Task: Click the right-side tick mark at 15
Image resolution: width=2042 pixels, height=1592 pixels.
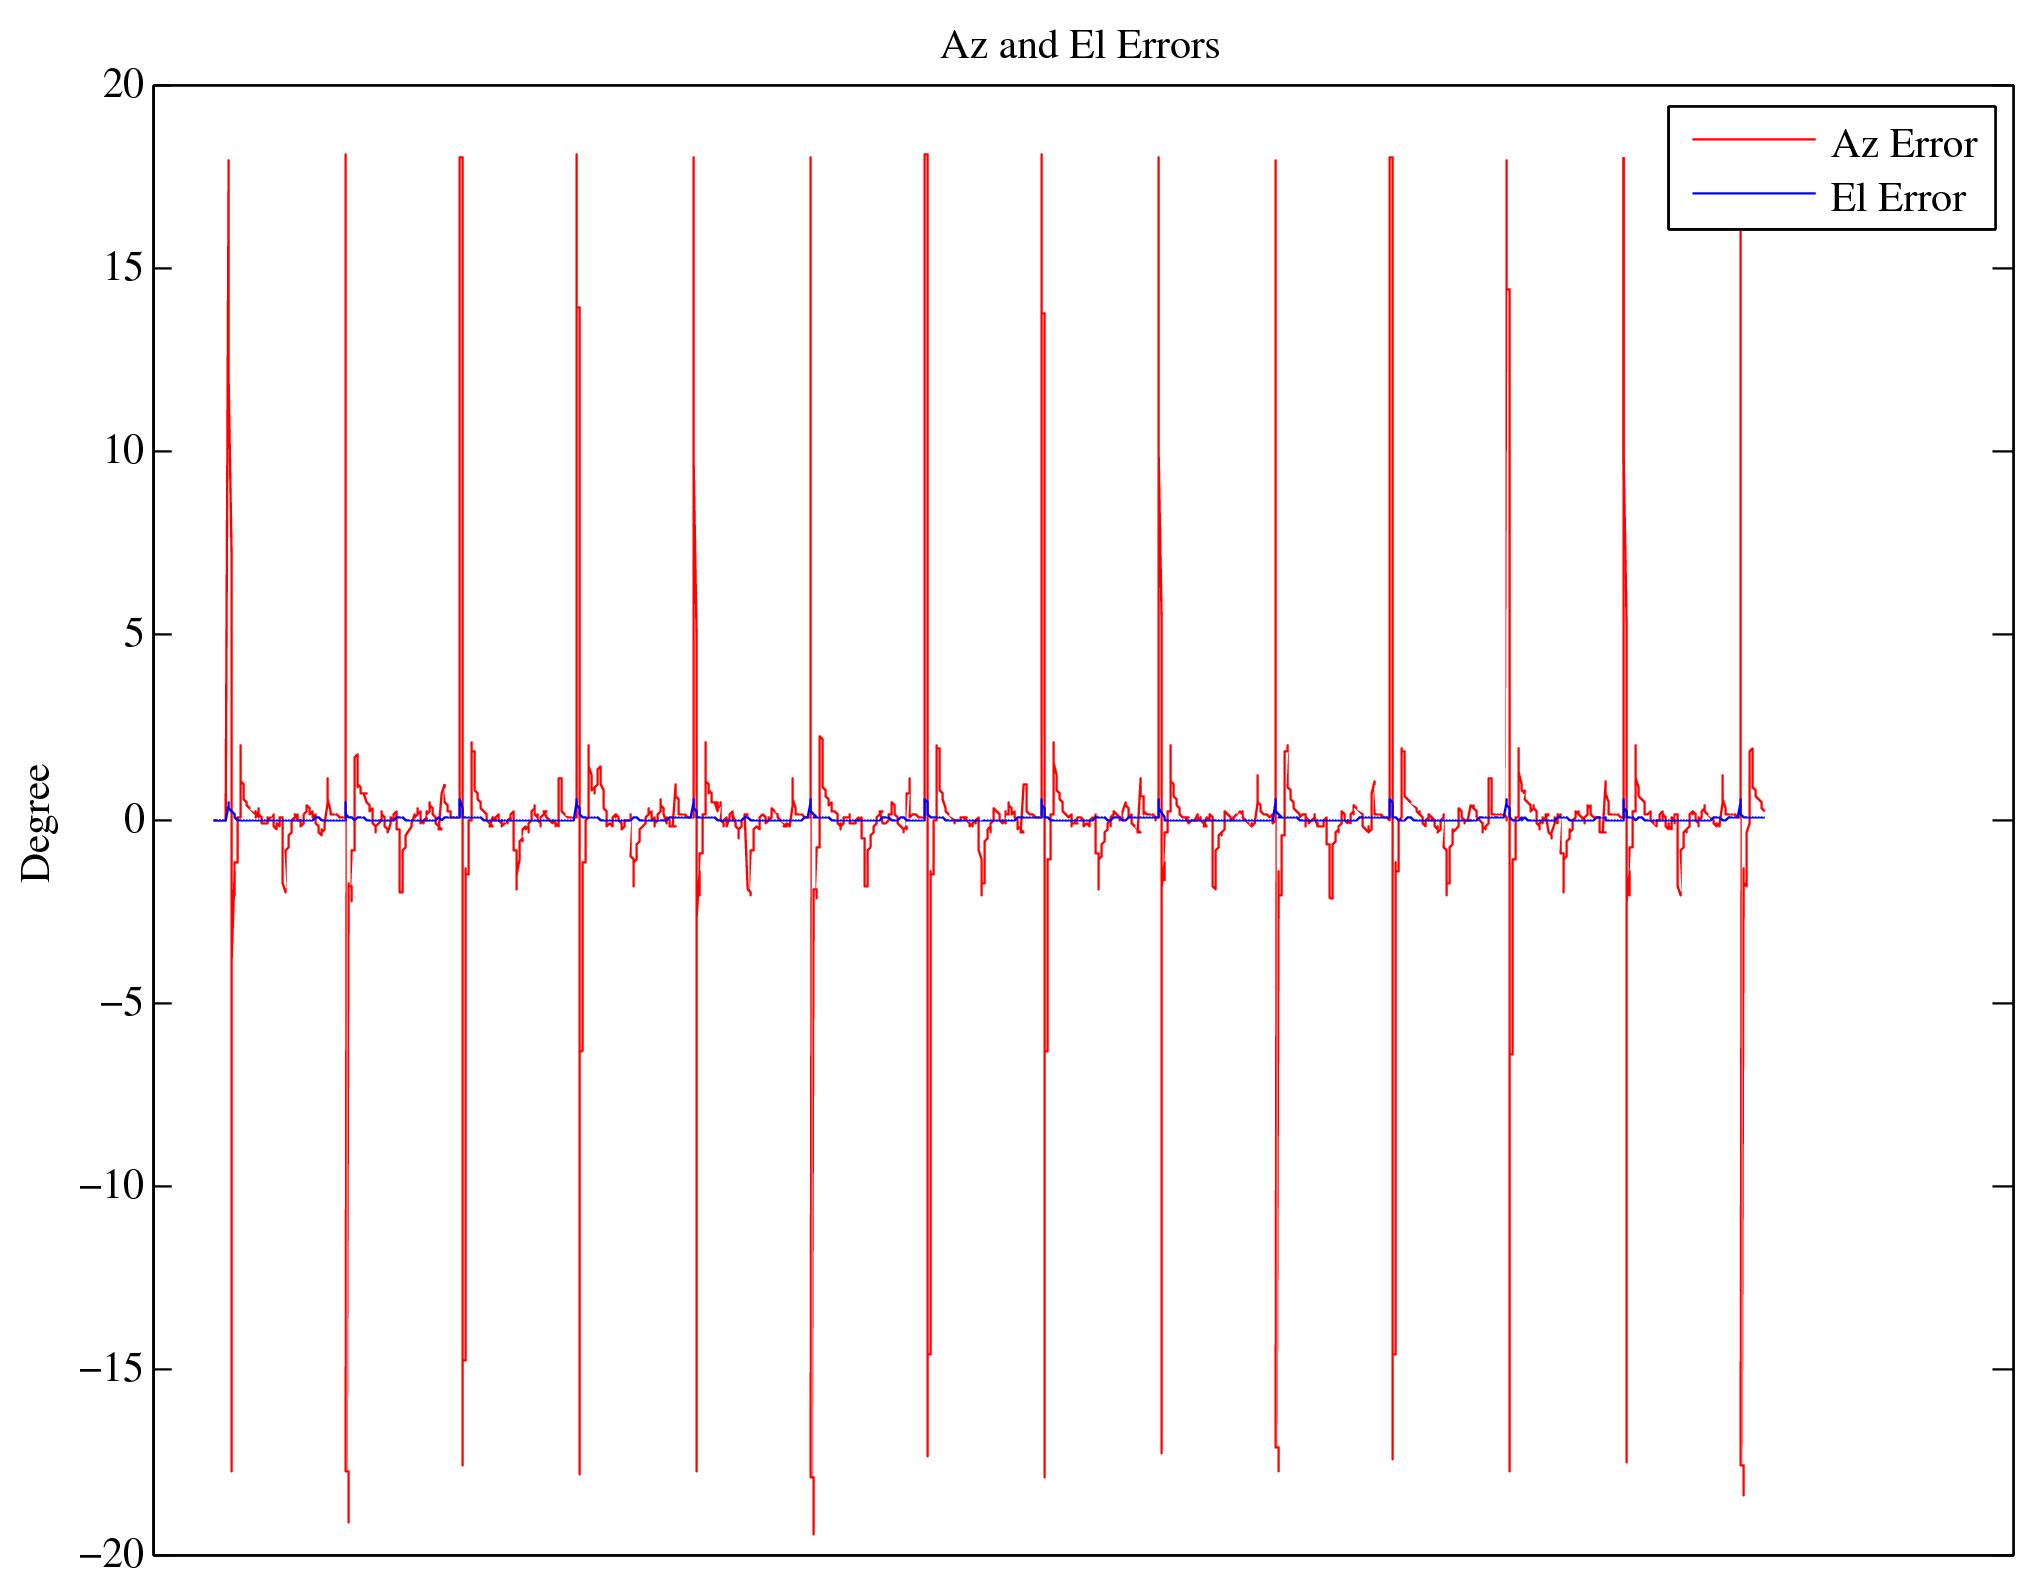Action: (x=2001, y=268)
